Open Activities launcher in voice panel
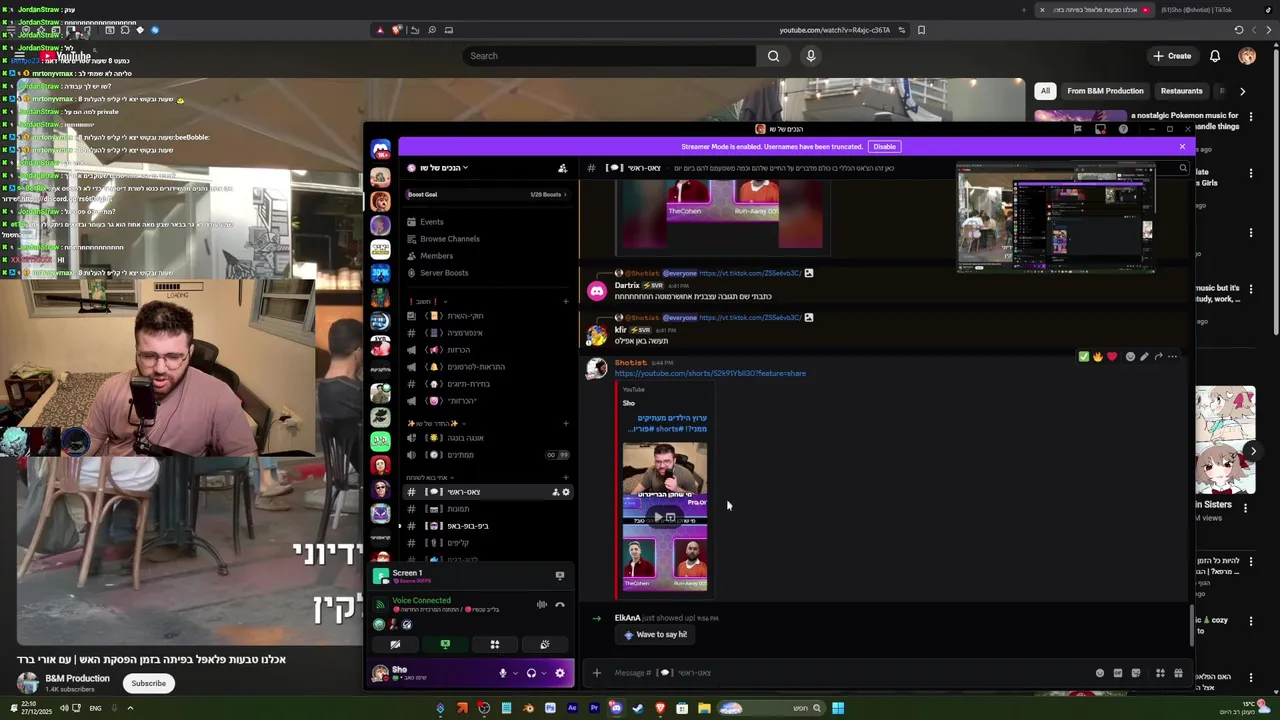The width and height of the screenshot is (1280, 720). 494,645
